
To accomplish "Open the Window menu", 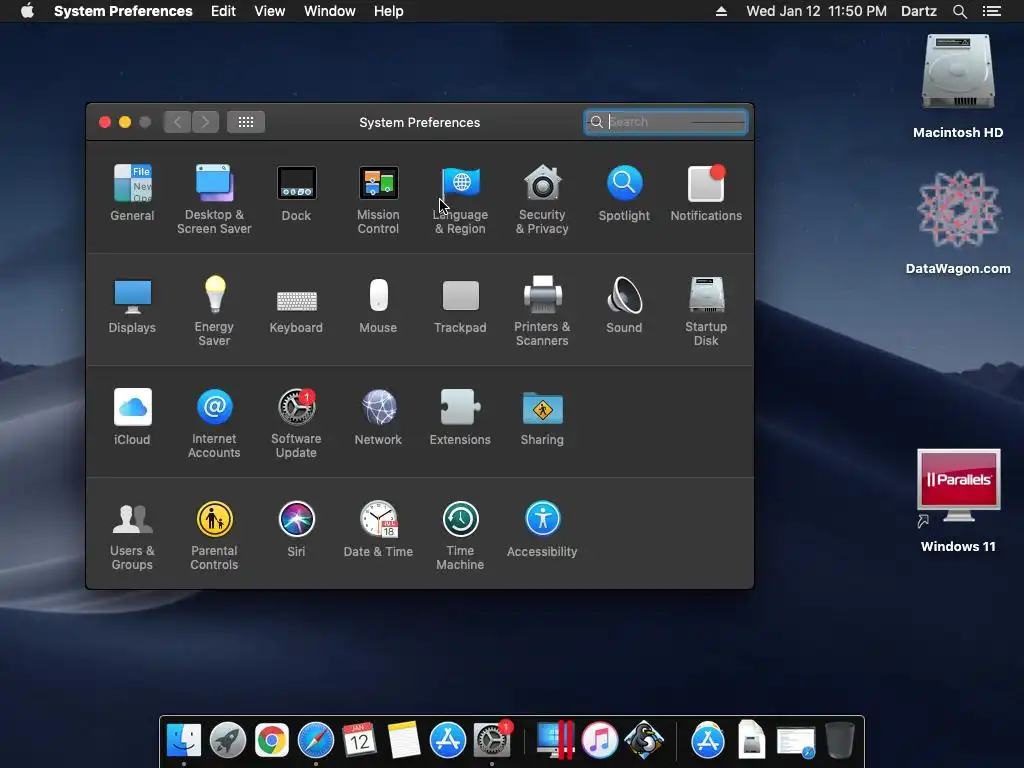I will point(330,11).
